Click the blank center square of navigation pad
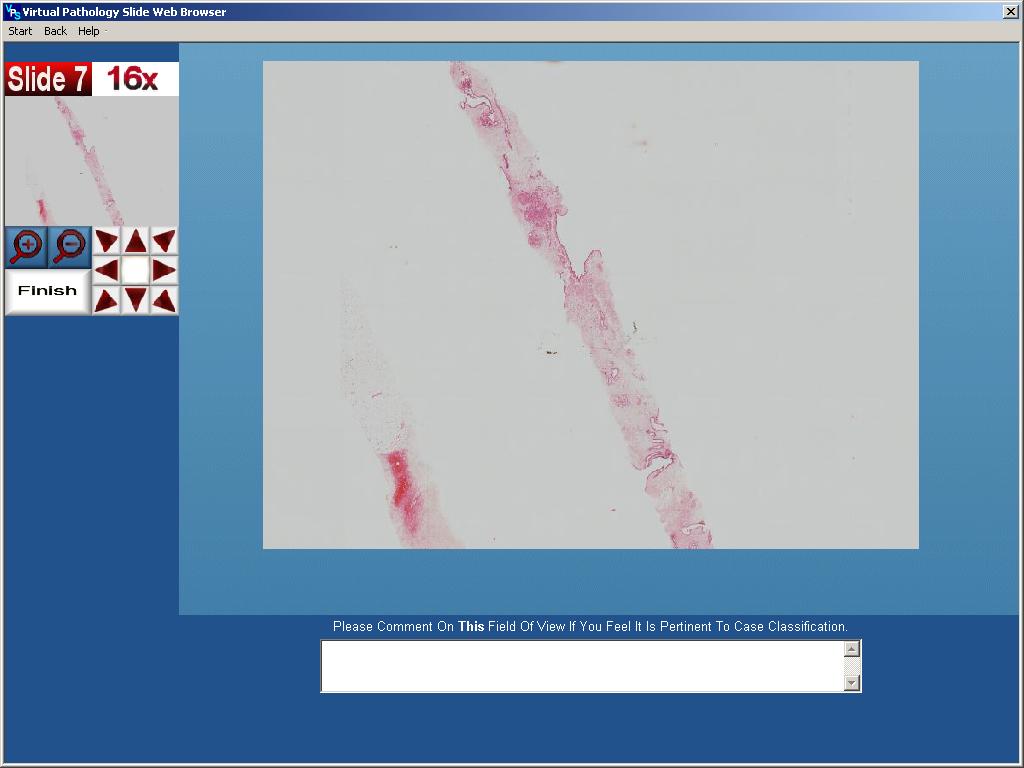The image size is (1024, 768). tap(136, 270)
